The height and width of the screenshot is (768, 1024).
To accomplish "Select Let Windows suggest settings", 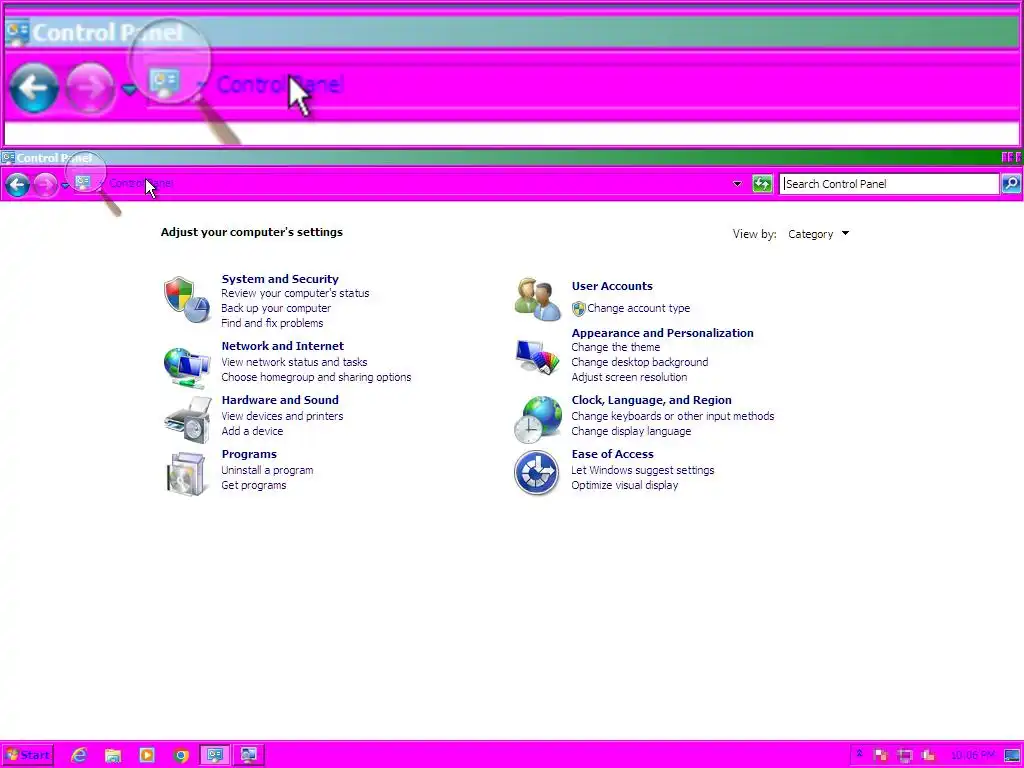I will (643, 471).
